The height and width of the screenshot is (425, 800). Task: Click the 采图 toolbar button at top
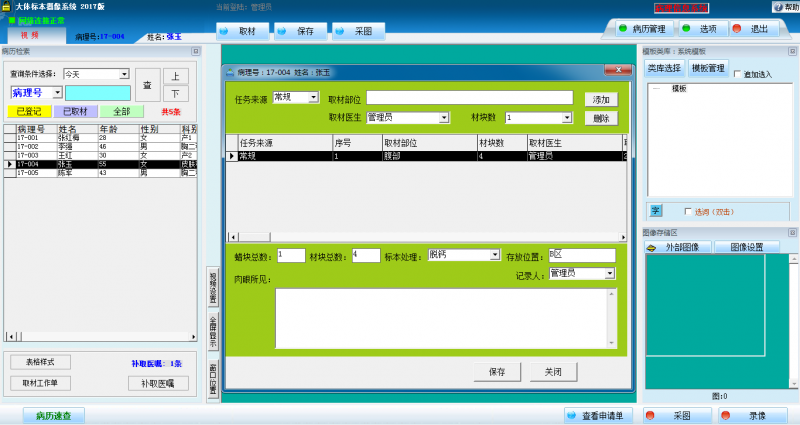pyautogui.click(x=358, y=31)
